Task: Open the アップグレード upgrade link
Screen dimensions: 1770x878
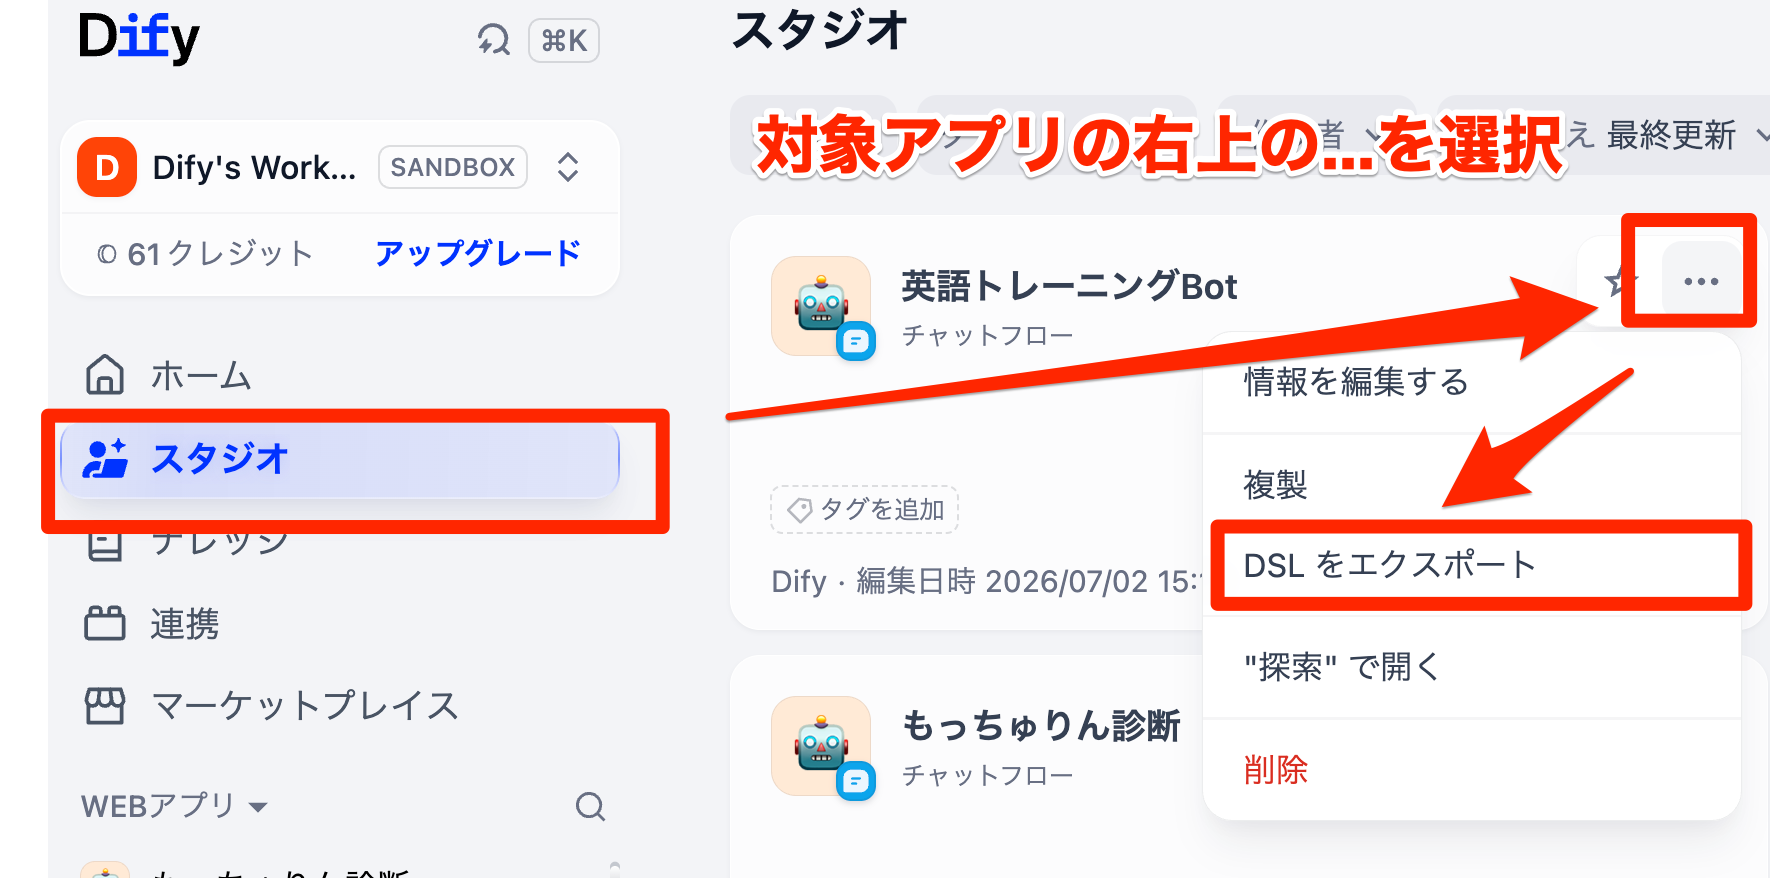Action: coord(478,253)
